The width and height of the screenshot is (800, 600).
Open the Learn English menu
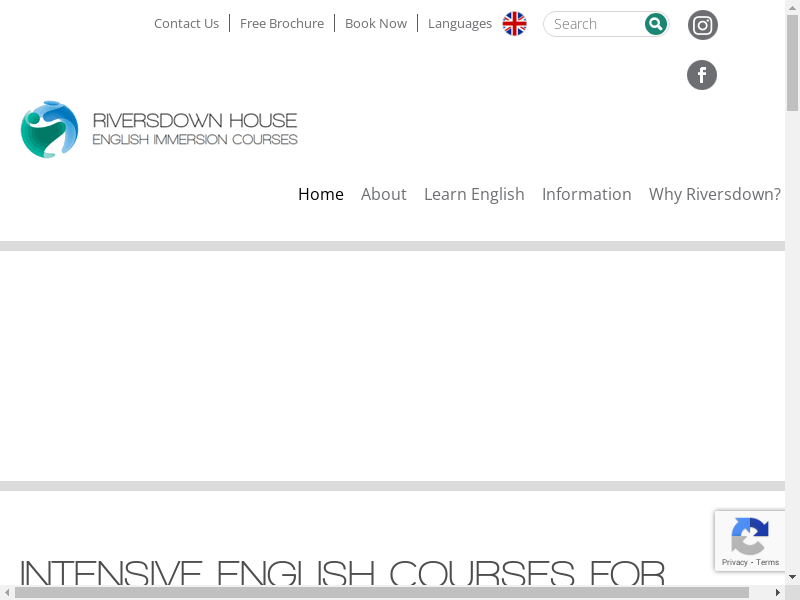pos(474,194)
